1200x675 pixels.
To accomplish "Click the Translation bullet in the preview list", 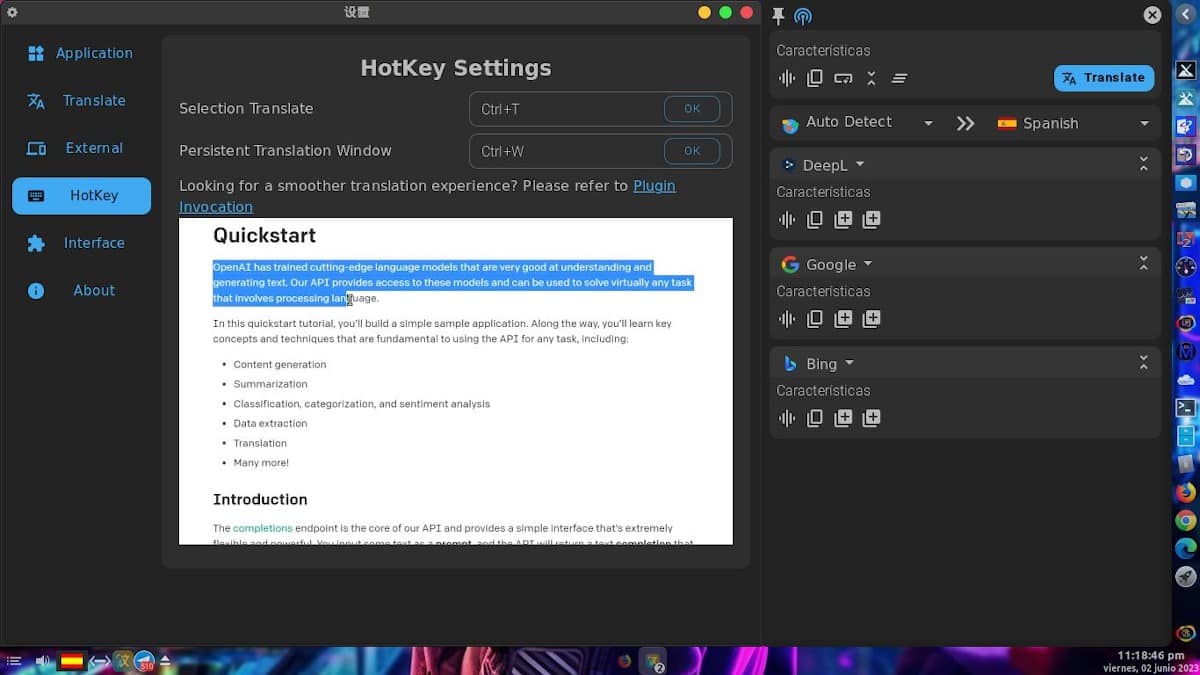I will click(260, 443).
